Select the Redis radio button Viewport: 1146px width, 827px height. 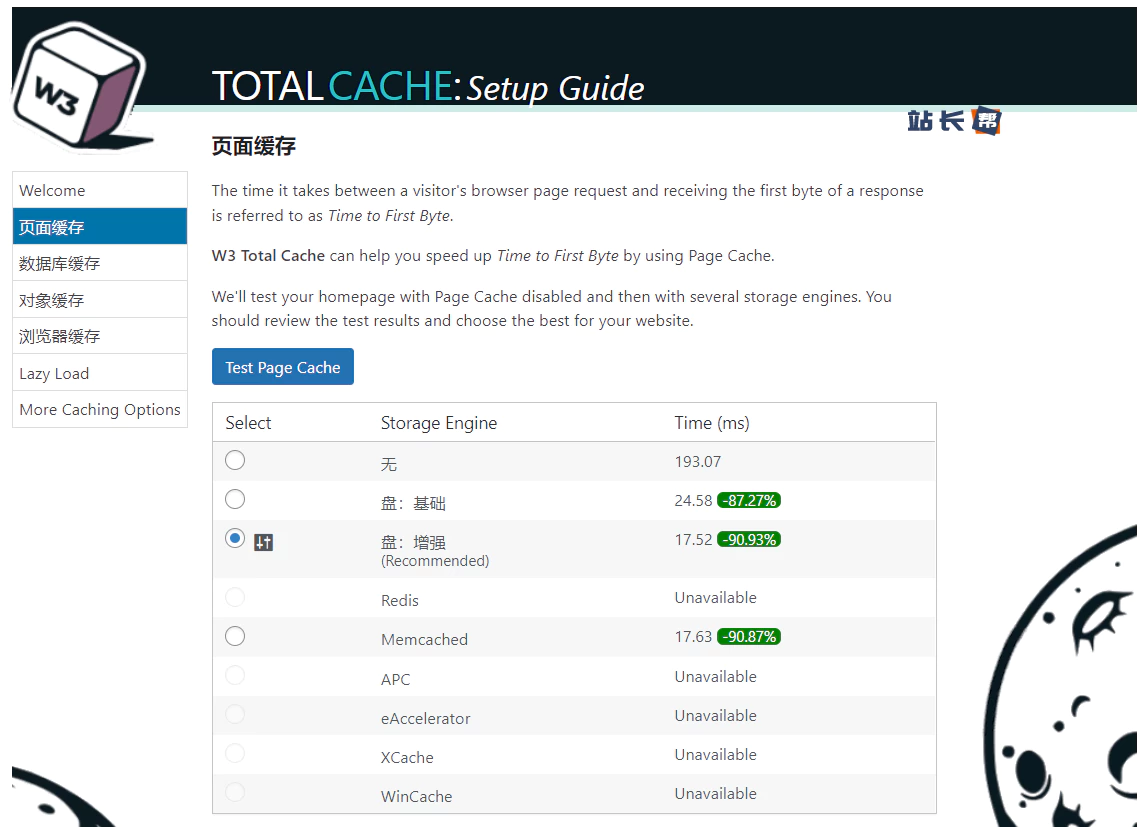tap(235, 597)
